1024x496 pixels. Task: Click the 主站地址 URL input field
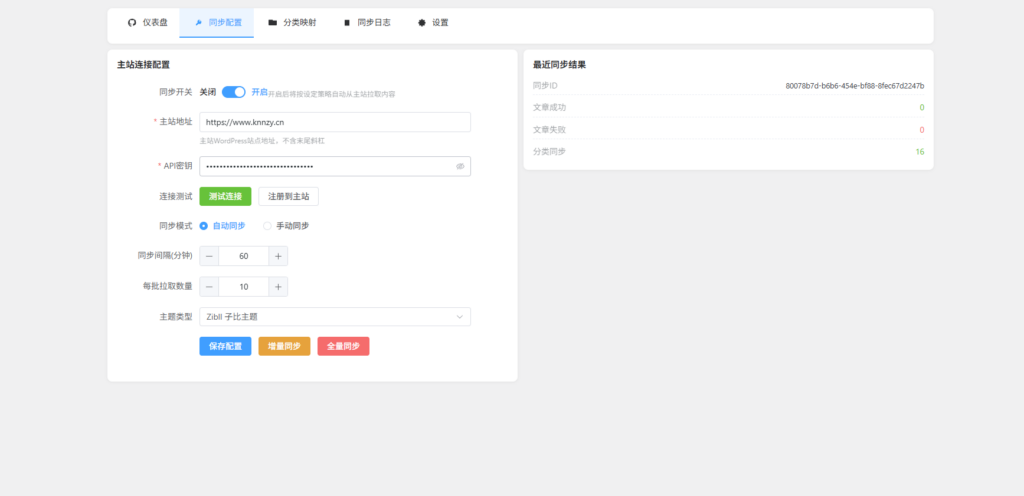335,122
